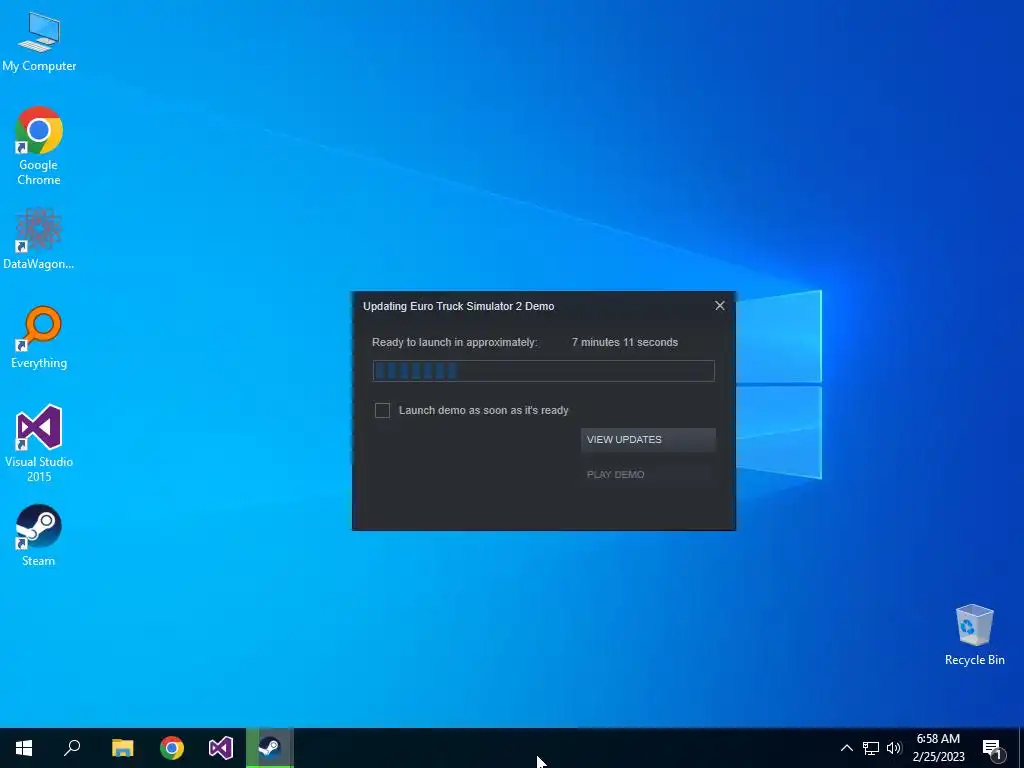Click the 7 minutes 11 seconds text

(x=625, y=342)
